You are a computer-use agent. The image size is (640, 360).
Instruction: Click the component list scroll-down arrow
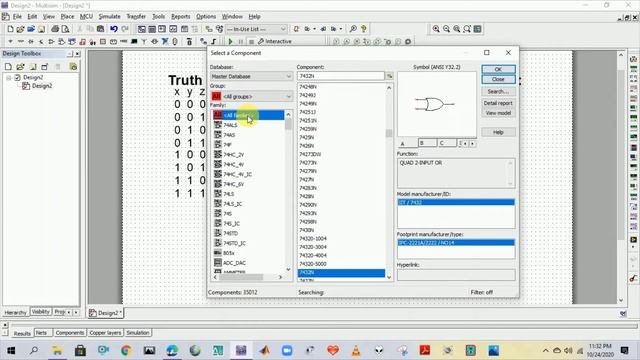coord(389,278)
